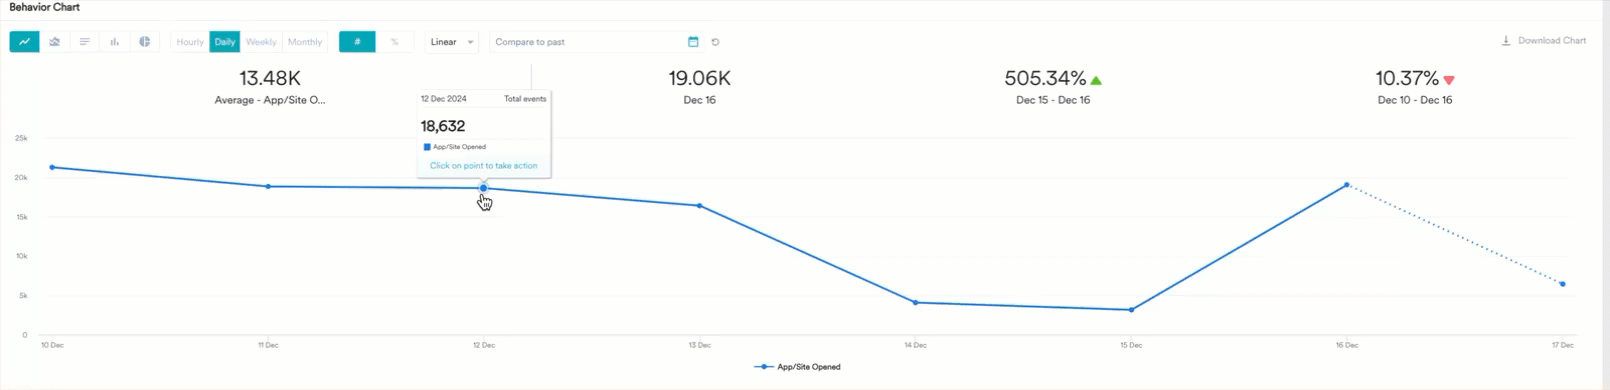Click the 16 Dec data point
The height and width of the screenshot is (390, 1610).
[x=1347, y=185]
